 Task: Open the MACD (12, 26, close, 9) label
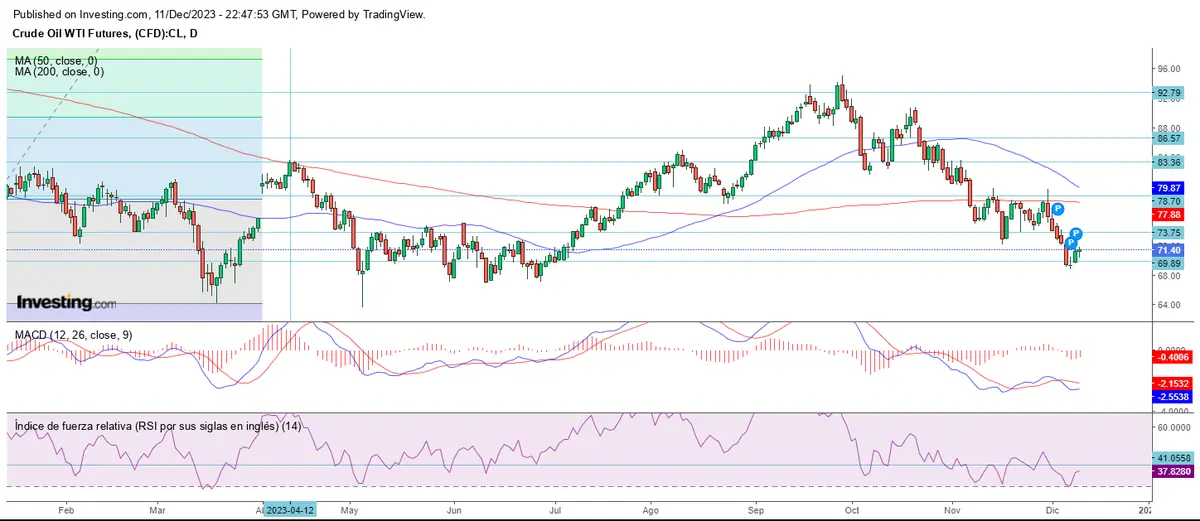pos(71,334)
